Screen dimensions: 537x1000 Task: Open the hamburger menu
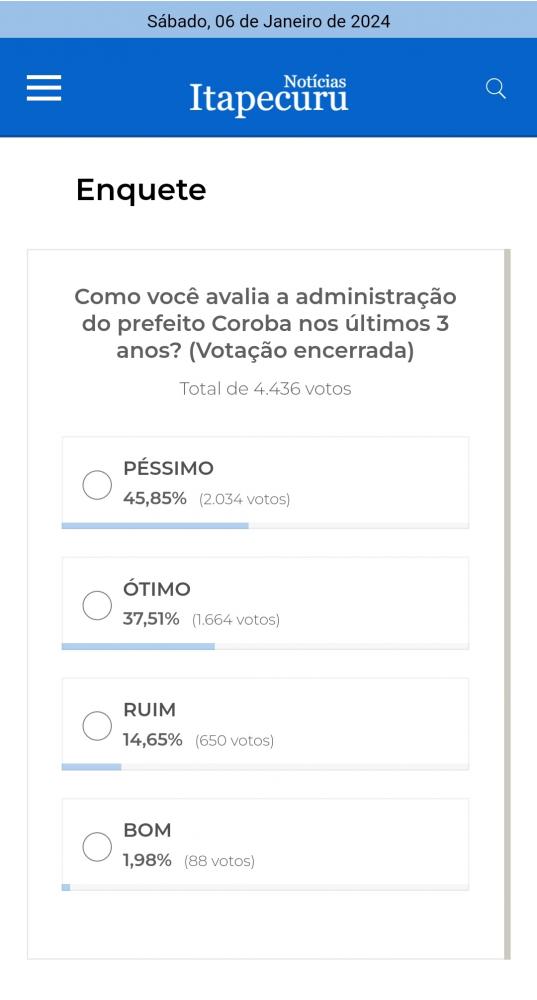tap(44, 88)
